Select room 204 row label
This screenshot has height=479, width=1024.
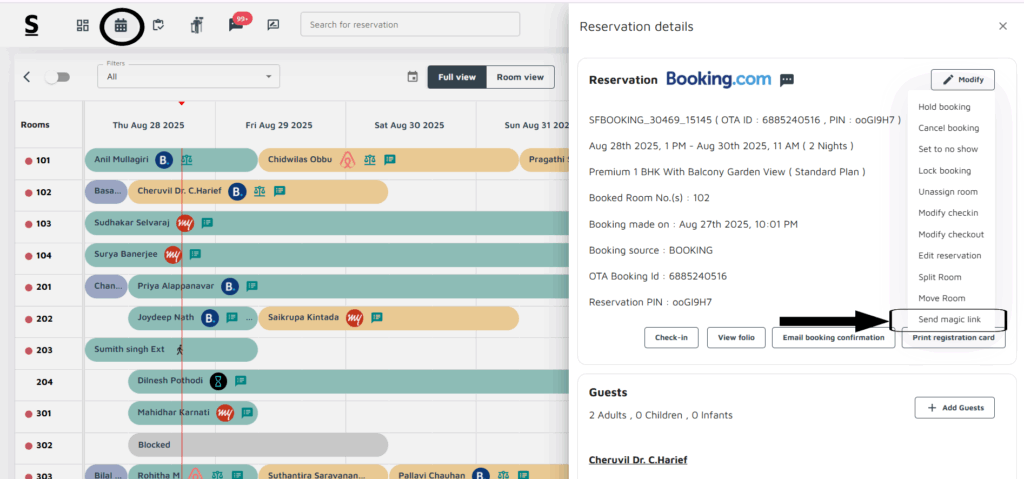pyautogui.click(x=44, y=382)
